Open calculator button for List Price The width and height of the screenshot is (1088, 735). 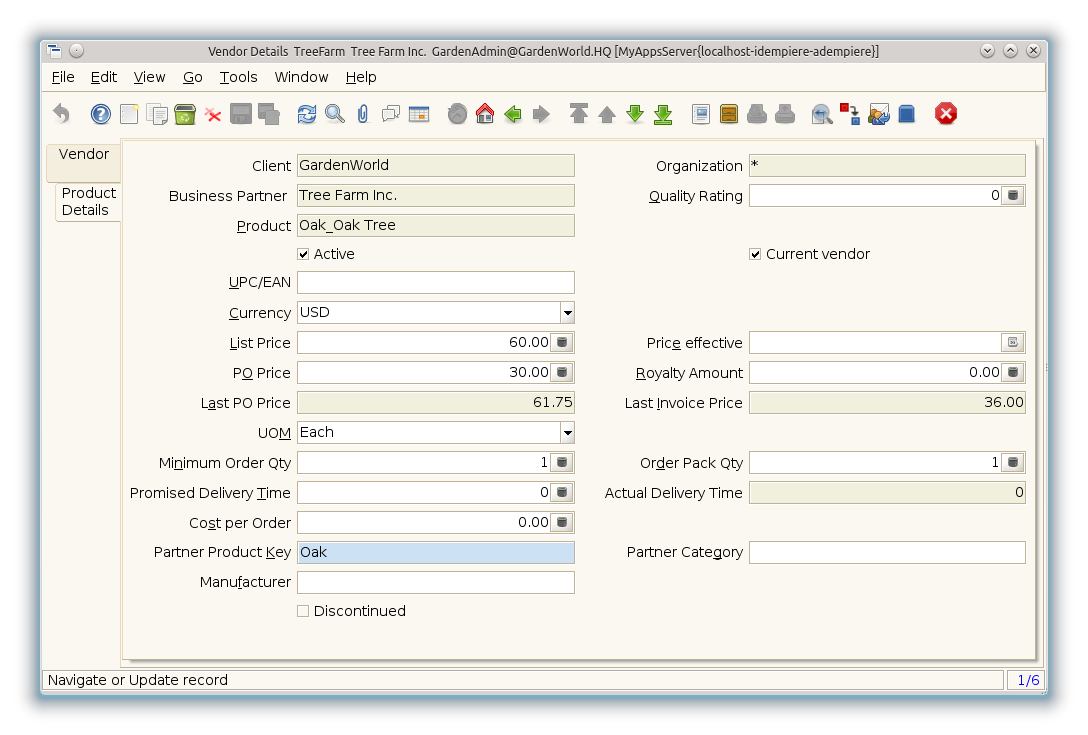point(562,343)
